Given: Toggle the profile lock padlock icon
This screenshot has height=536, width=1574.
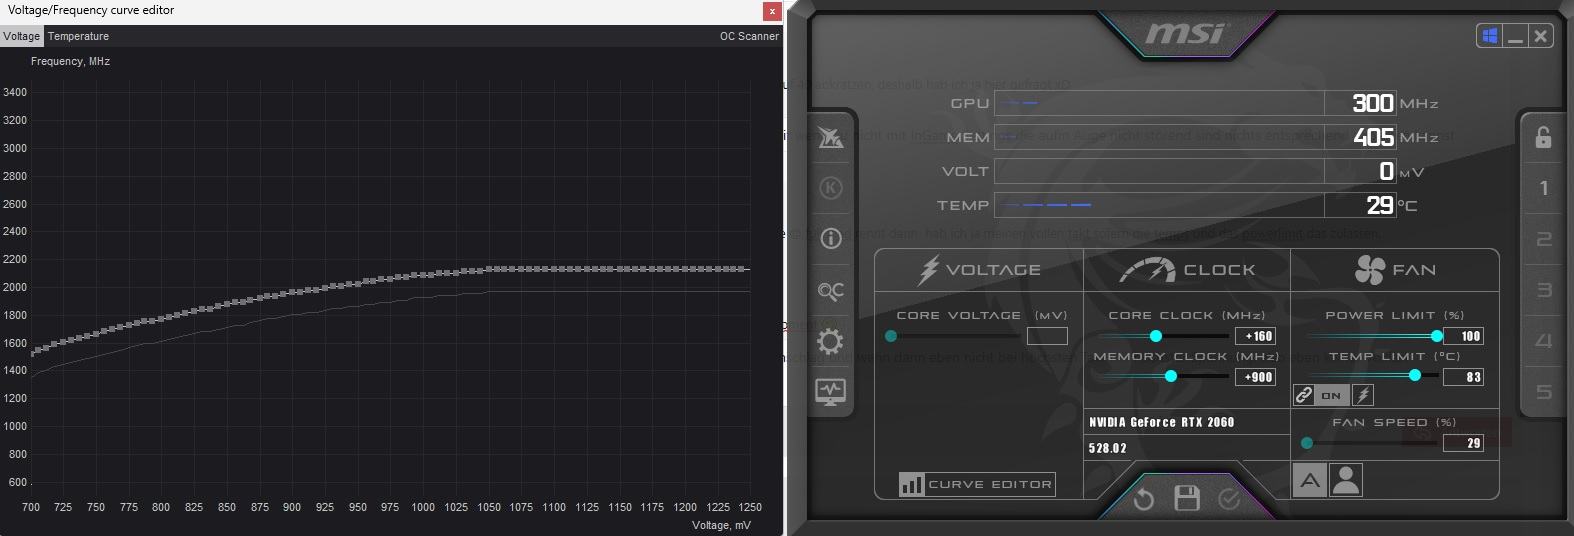Looking at the screenshot, I should pos(1543,137).
